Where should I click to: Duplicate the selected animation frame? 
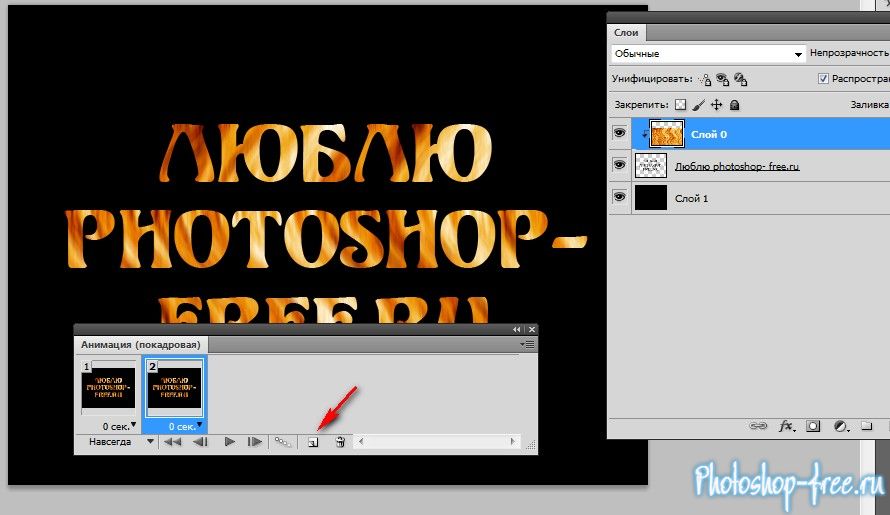click(x=312, y=441)
